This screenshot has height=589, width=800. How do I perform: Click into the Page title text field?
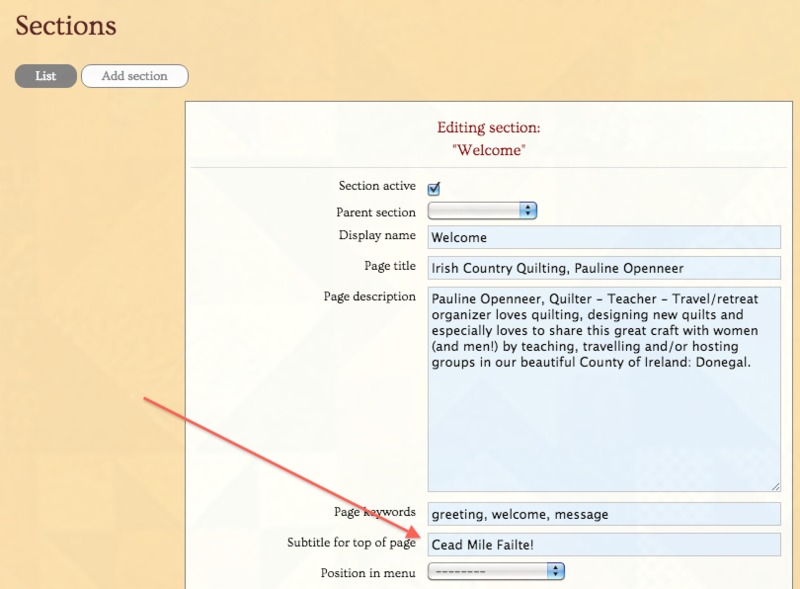(x=603, y=268)
